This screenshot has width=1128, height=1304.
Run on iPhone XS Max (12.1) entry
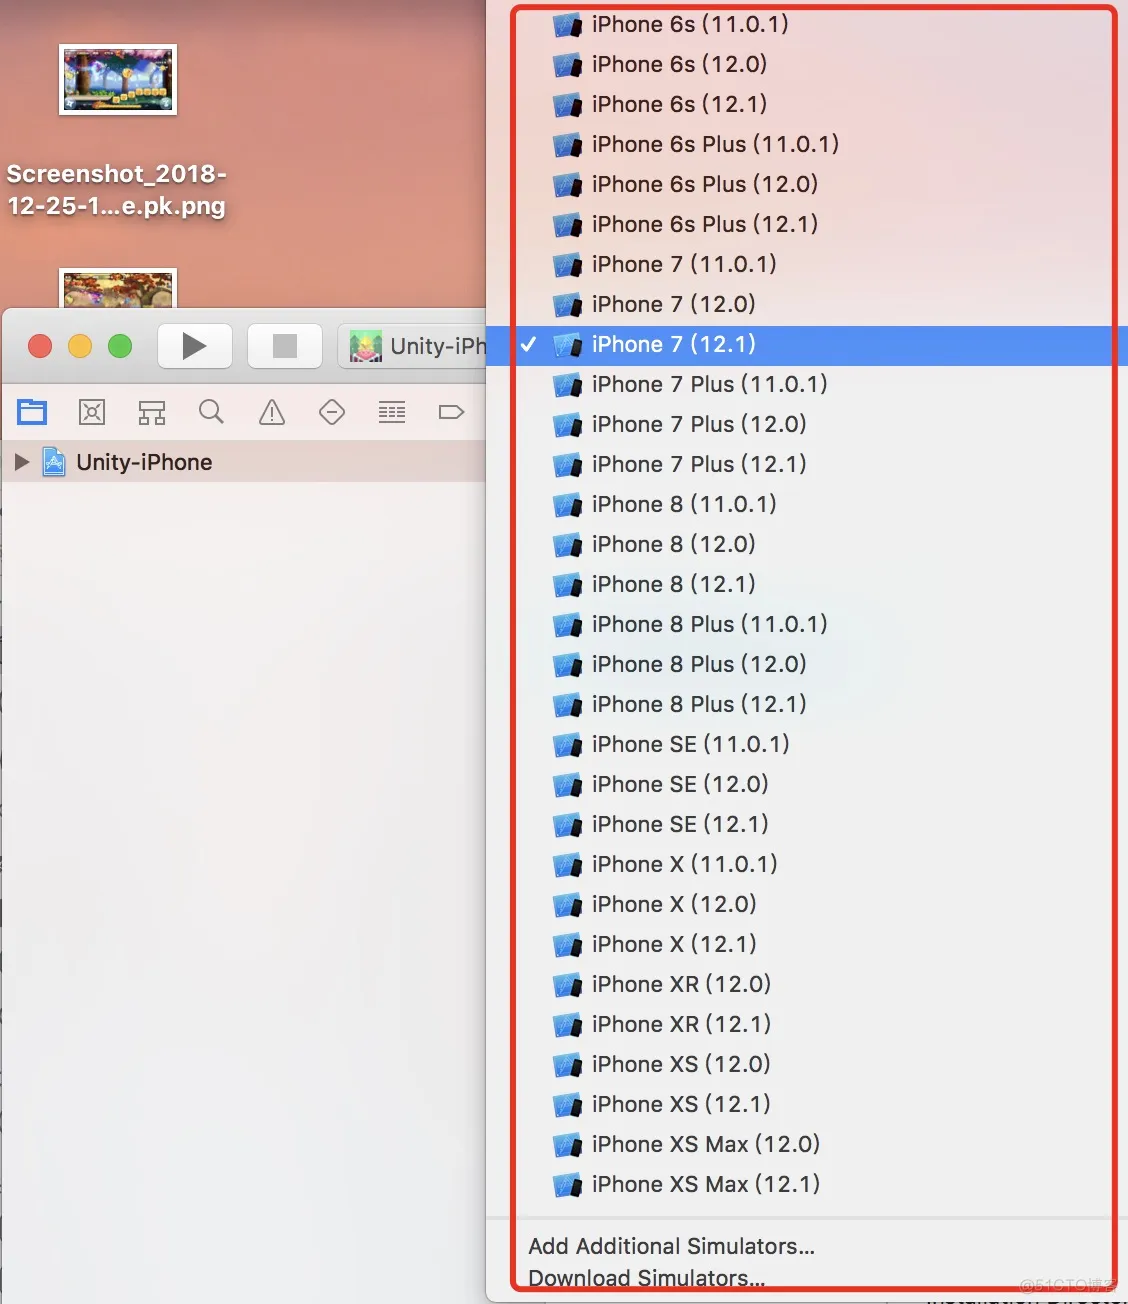[x=807, y=1184]
